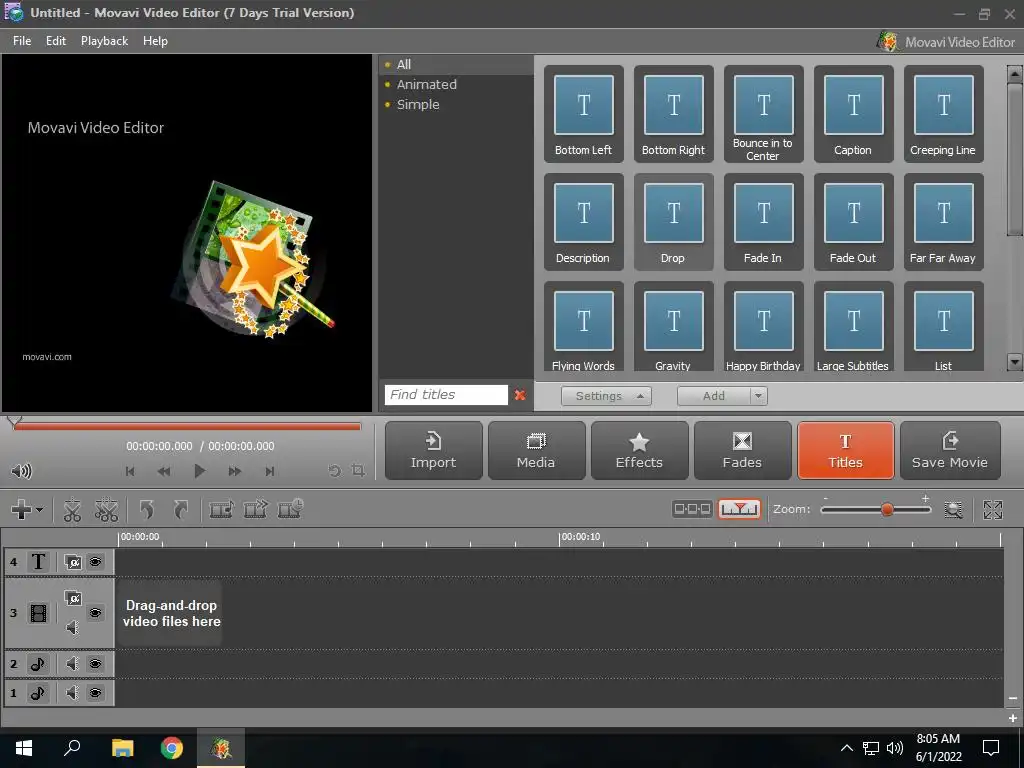The width and height of the screenshot is (1024, 768).
Task: Click the Add title button
Action: tap(713, 396)
